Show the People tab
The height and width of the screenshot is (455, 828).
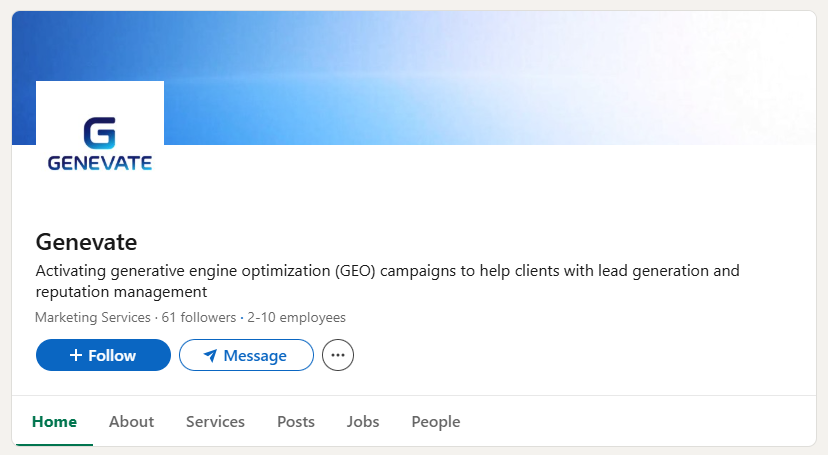pos(436,422)
